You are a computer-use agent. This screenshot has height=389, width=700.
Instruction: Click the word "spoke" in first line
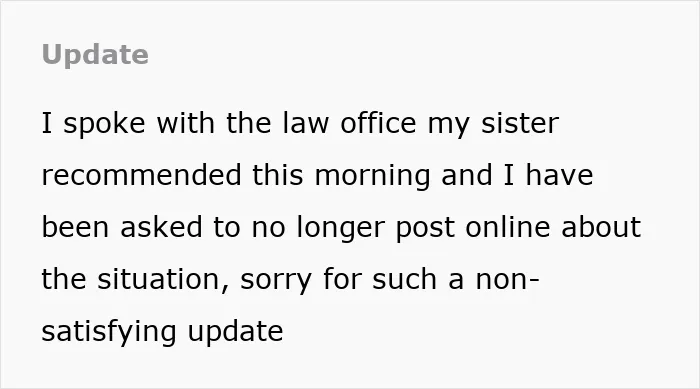(x=104, y=124)
